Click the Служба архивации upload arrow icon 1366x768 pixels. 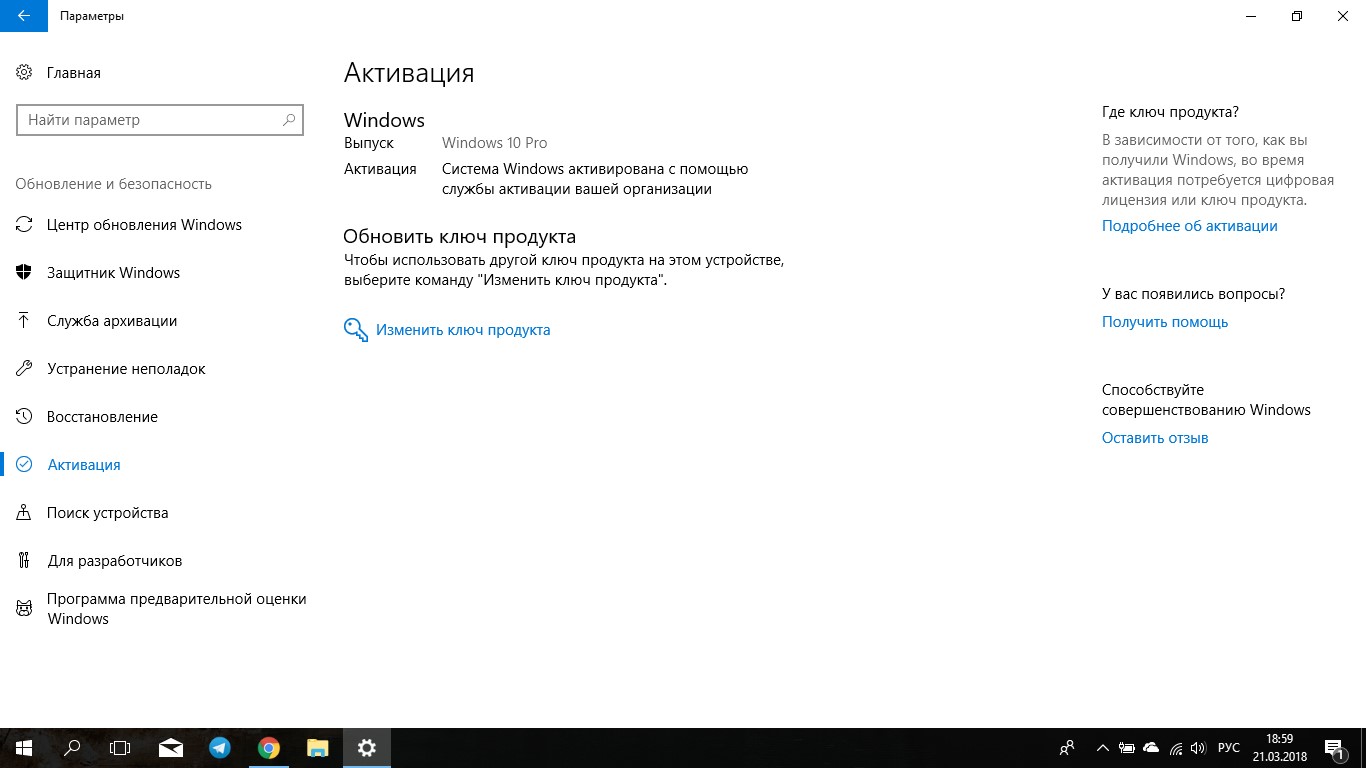pyautogui.click(x=24, y=321)
